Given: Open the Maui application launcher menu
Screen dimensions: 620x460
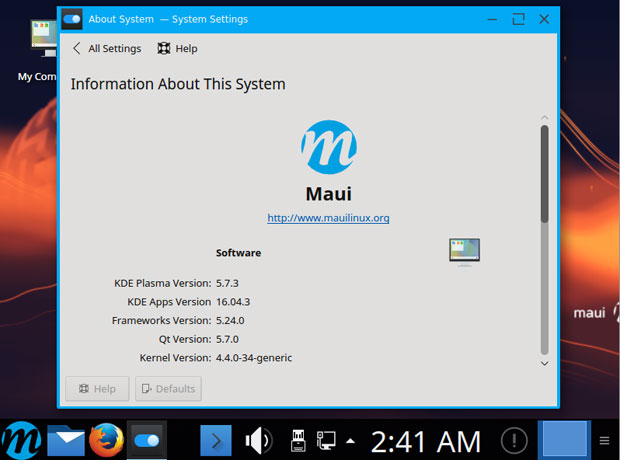Looking at the screenshot, I should pyautogui.click(x=21, y=440).
